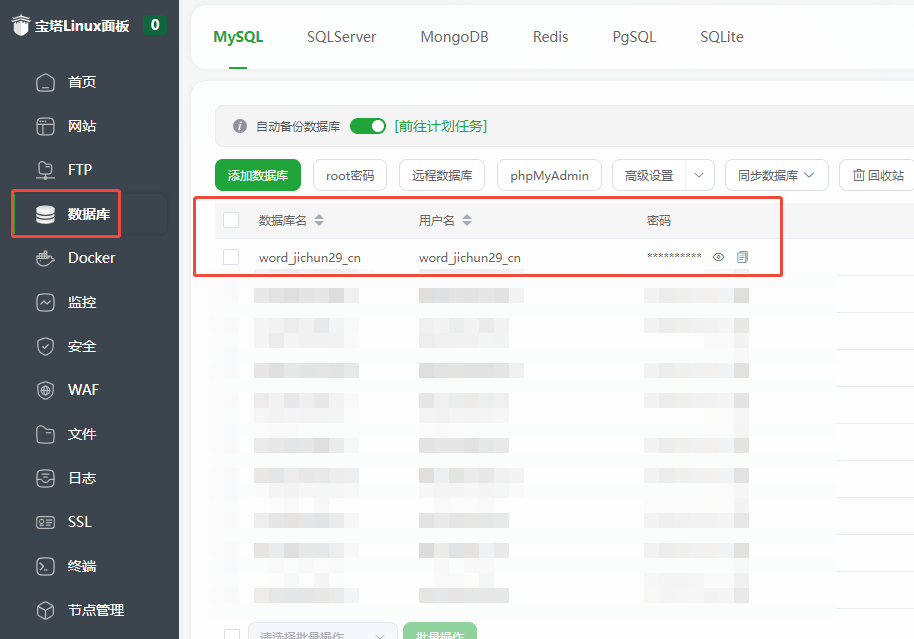Image resolution: width=914 pixels, height=639 pixels.
Task: Click the 远程数据库 button
Action: [x=442, y=175]
